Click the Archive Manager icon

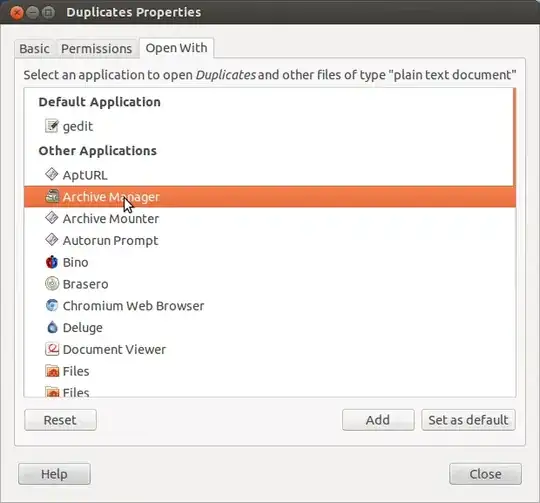tap(52, 196)
